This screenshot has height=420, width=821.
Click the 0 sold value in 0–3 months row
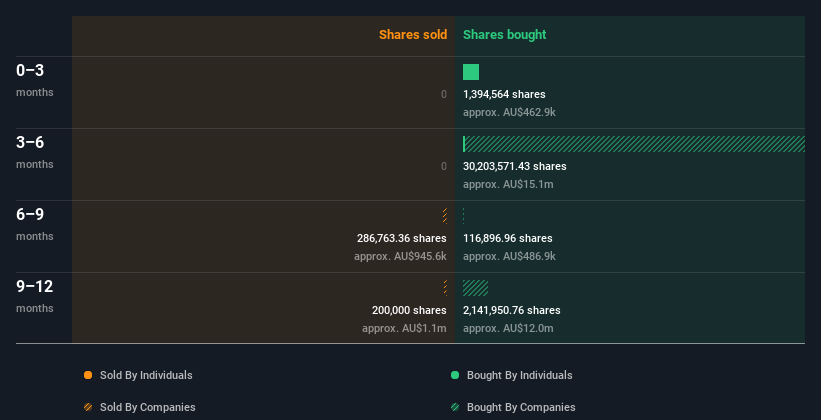click(x=444, y=94)
